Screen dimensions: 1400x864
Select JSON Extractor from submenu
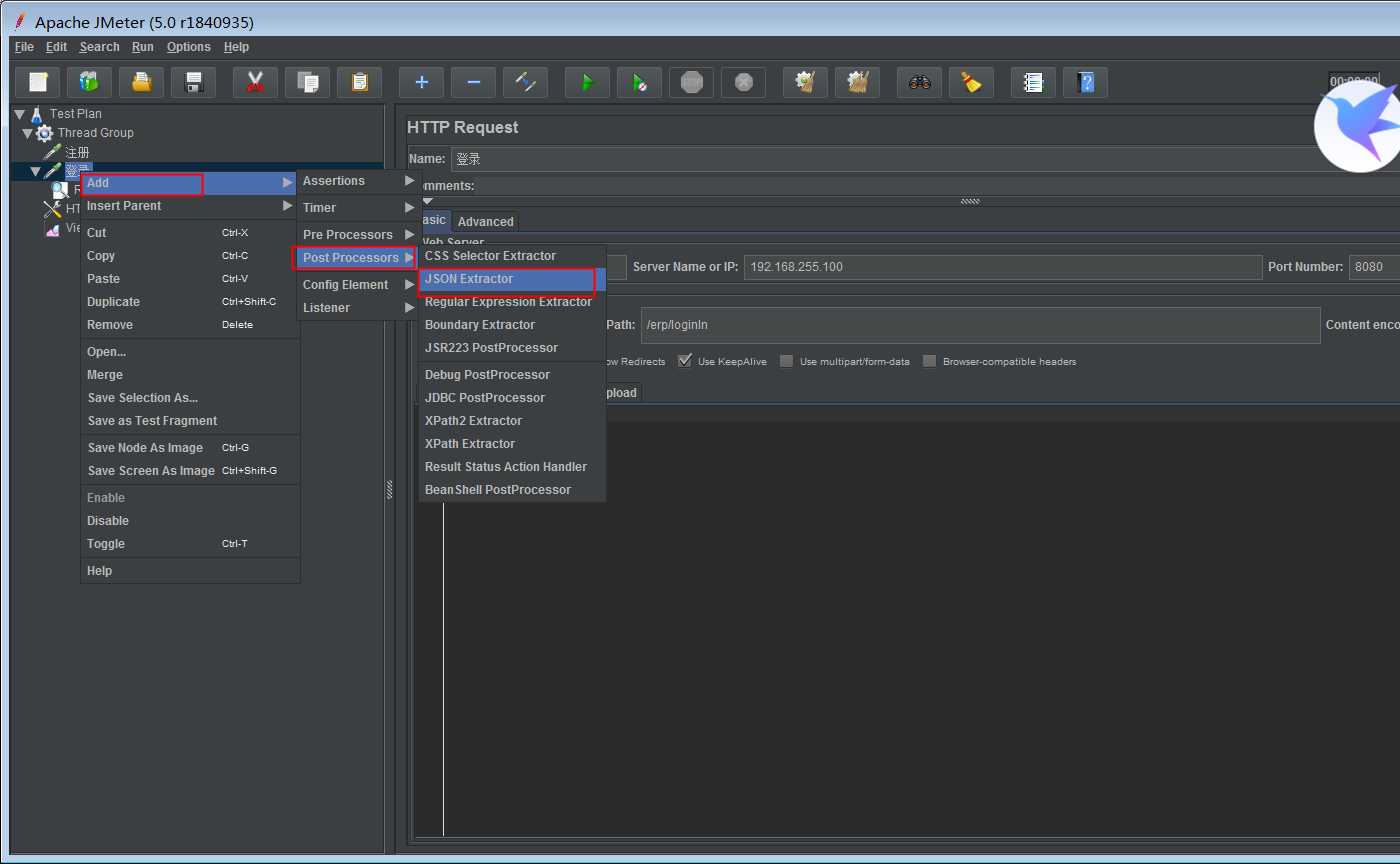(512, 279)
